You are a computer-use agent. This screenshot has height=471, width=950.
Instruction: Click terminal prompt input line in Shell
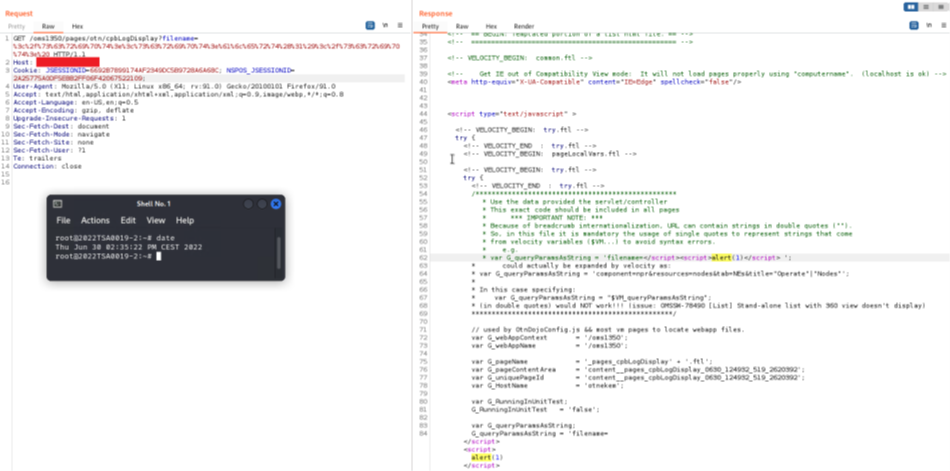[x=108, y=256]
